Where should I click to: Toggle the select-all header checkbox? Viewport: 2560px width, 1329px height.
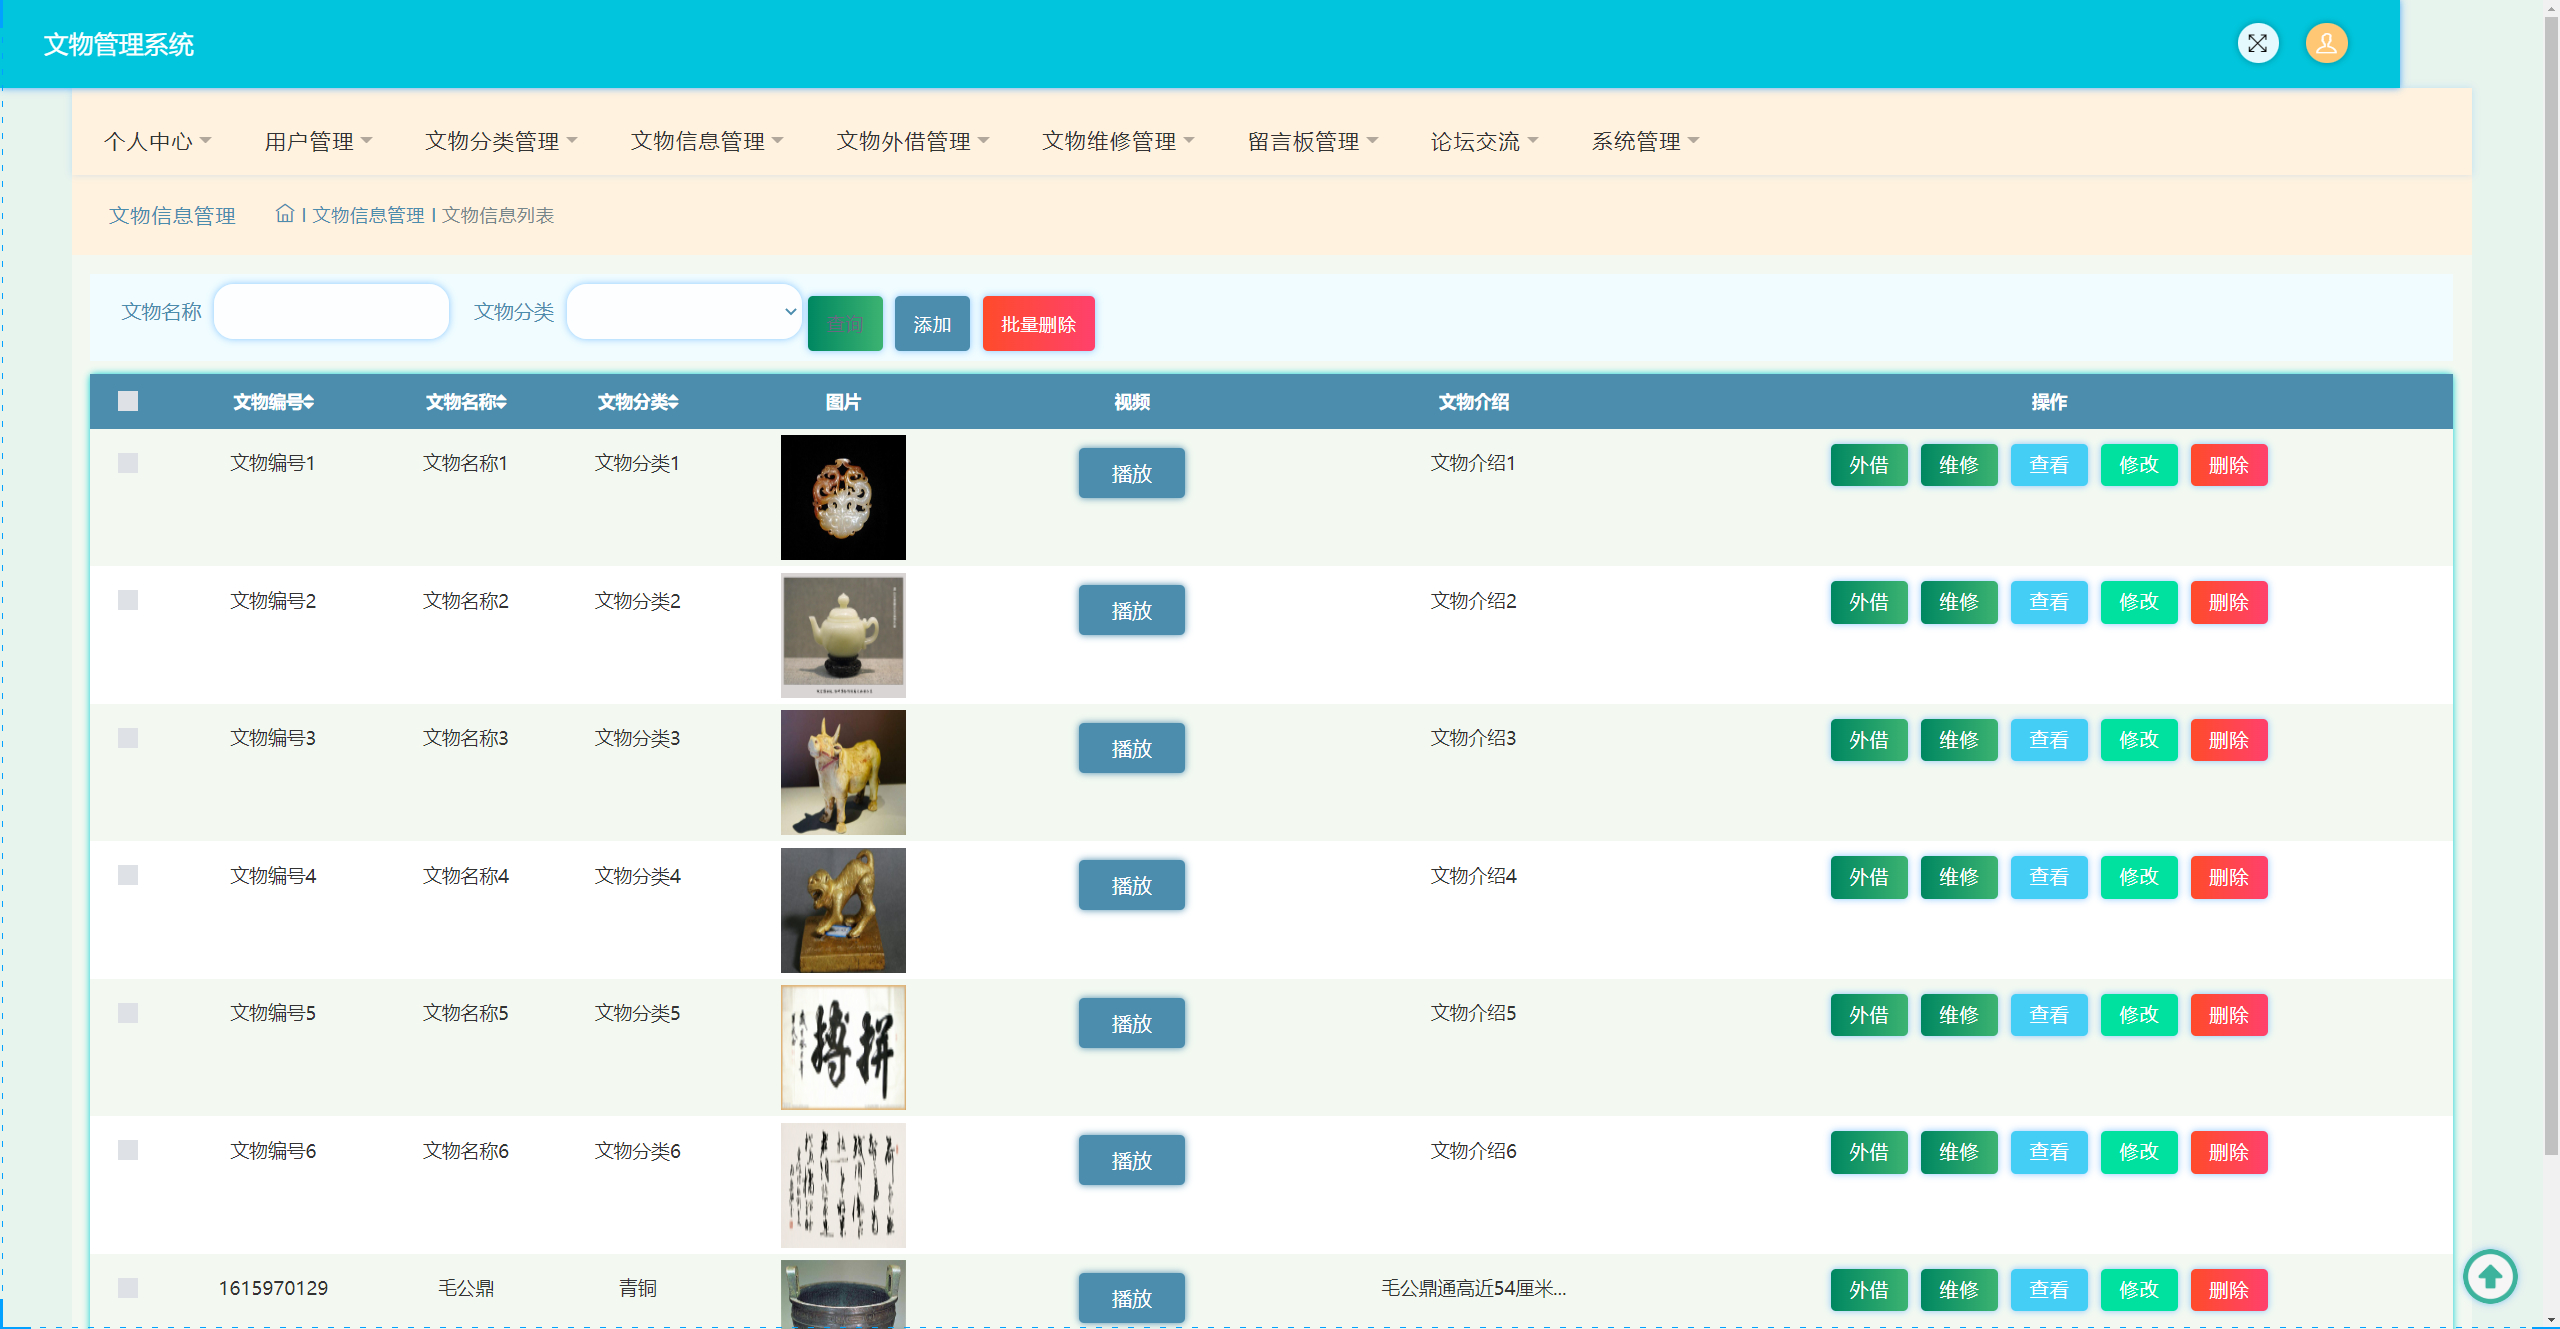(x=128, y=401)
